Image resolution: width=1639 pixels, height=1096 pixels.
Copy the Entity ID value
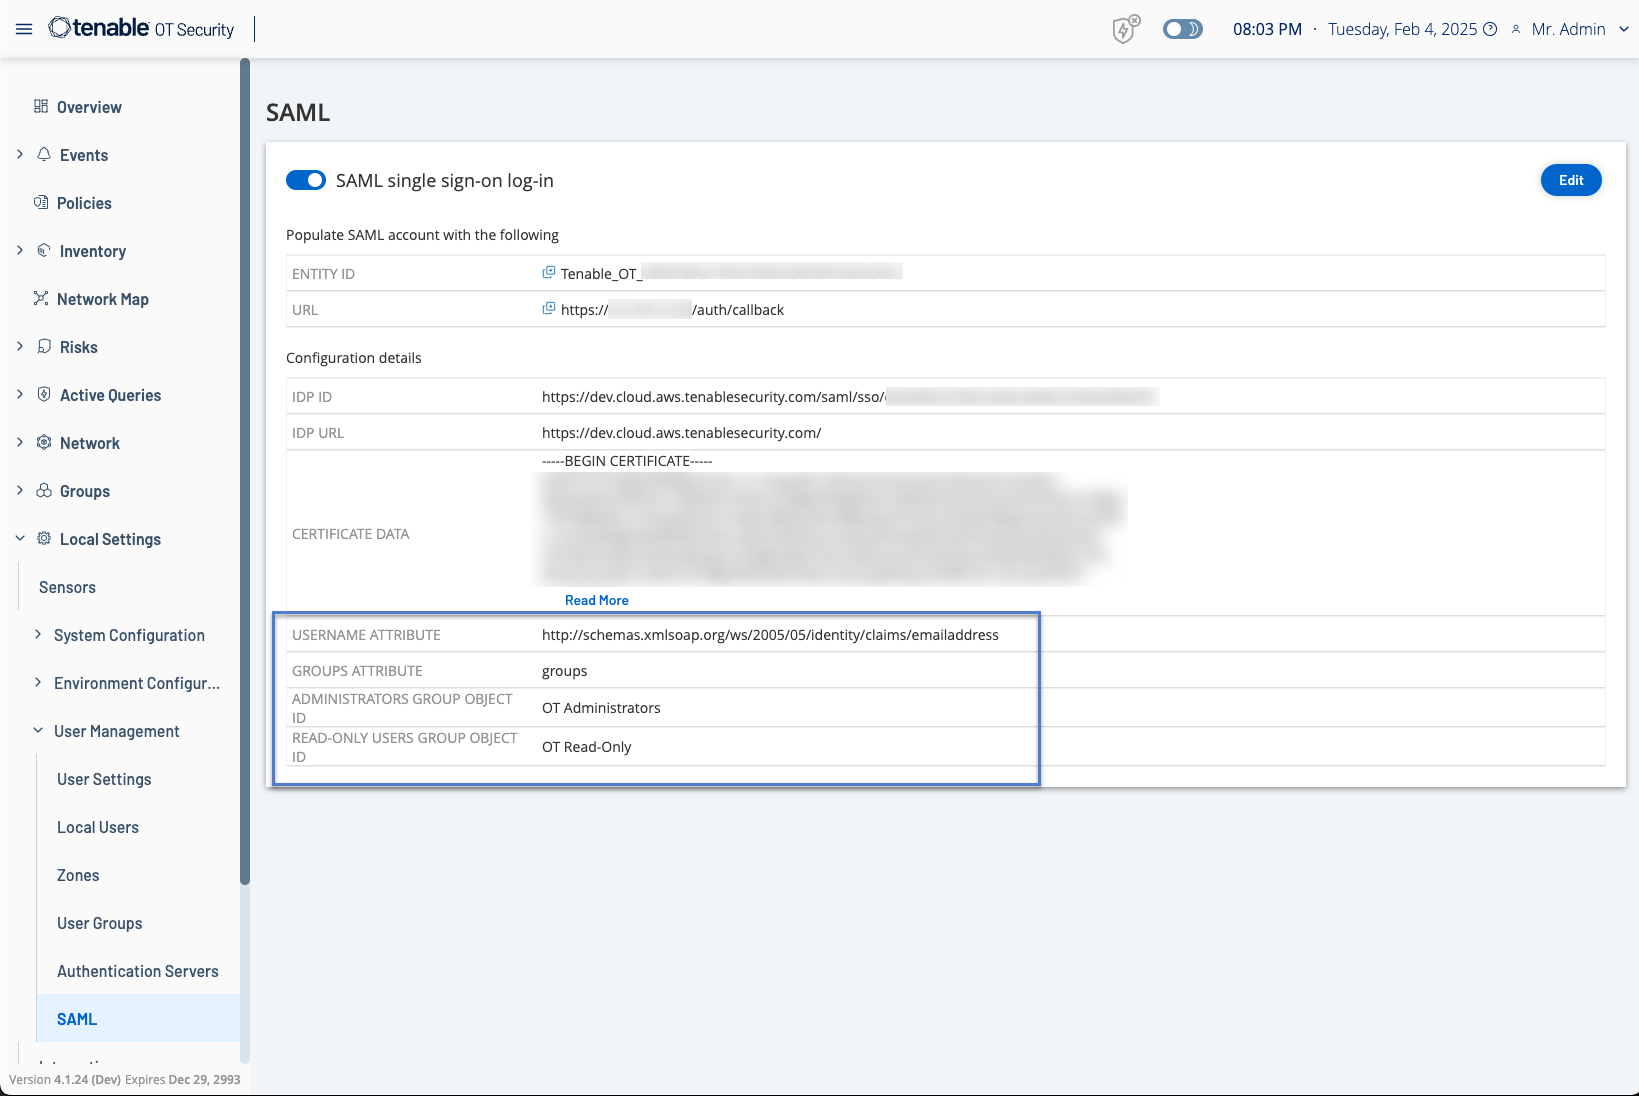click(548, 273)
